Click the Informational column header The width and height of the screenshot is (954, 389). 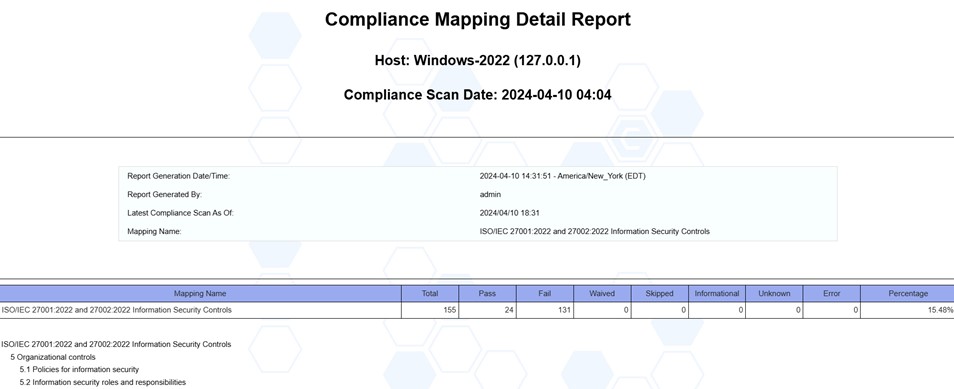pos(717,293)
